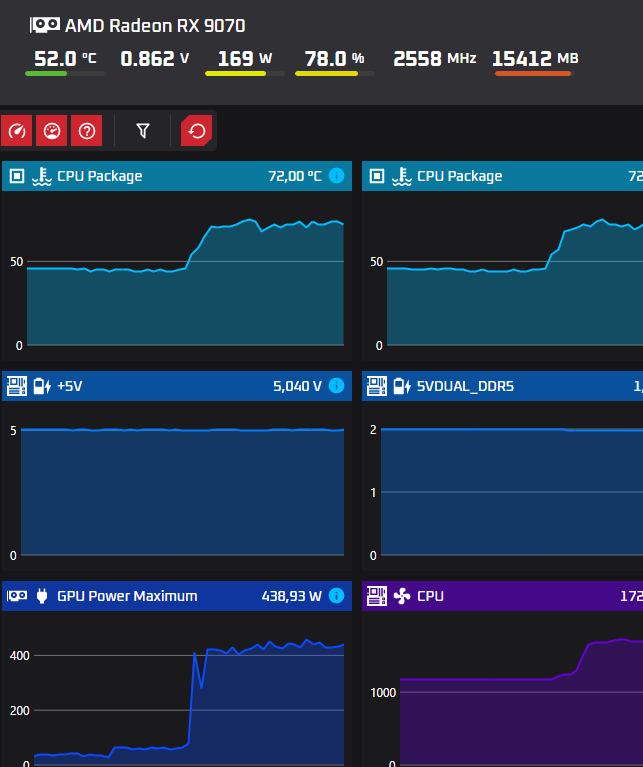
Task: Click the graphics card icon beside AMD Radeon
Action: (45, 25)
